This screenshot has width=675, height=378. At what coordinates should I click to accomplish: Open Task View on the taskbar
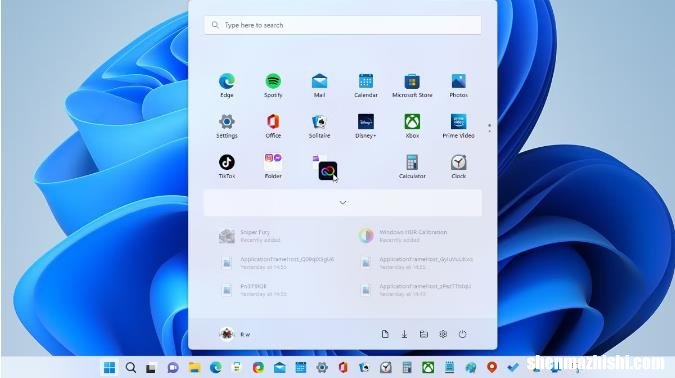tap(151, 368)
